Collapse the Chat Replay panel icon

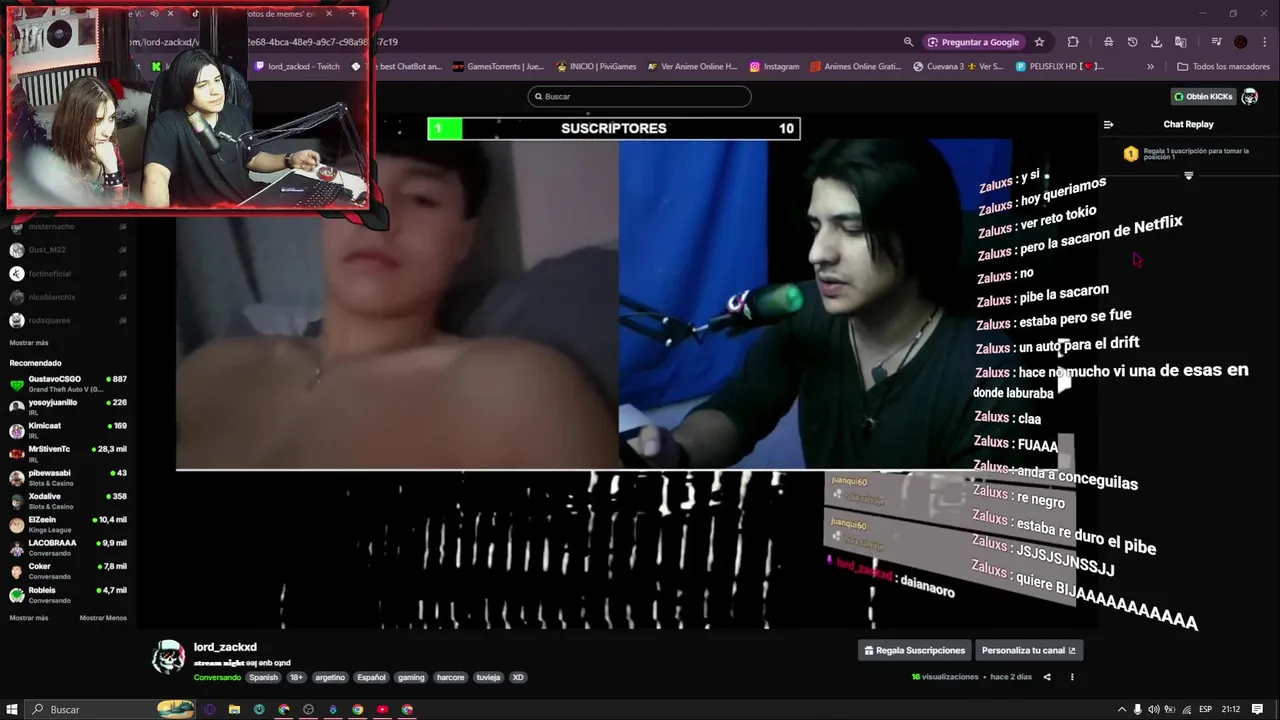1108,125
